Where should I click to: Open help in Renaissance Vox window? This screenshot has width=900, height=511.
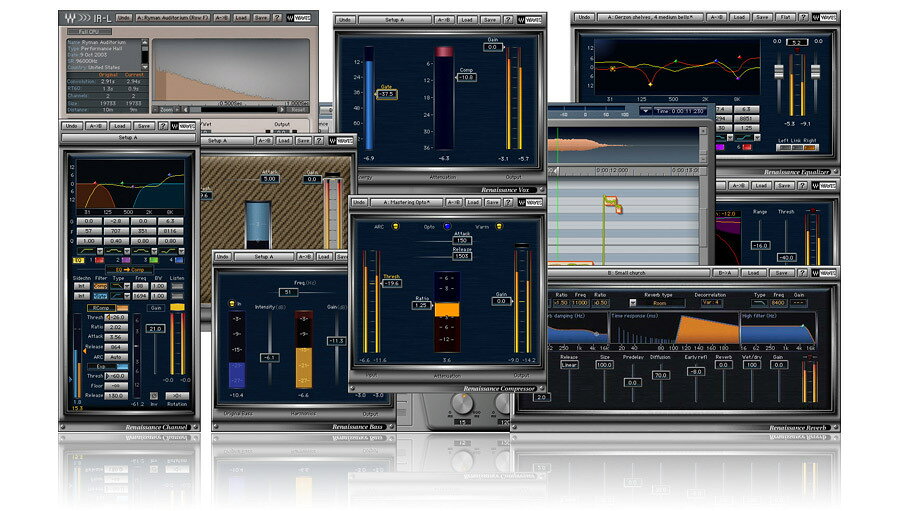[507, 20]
